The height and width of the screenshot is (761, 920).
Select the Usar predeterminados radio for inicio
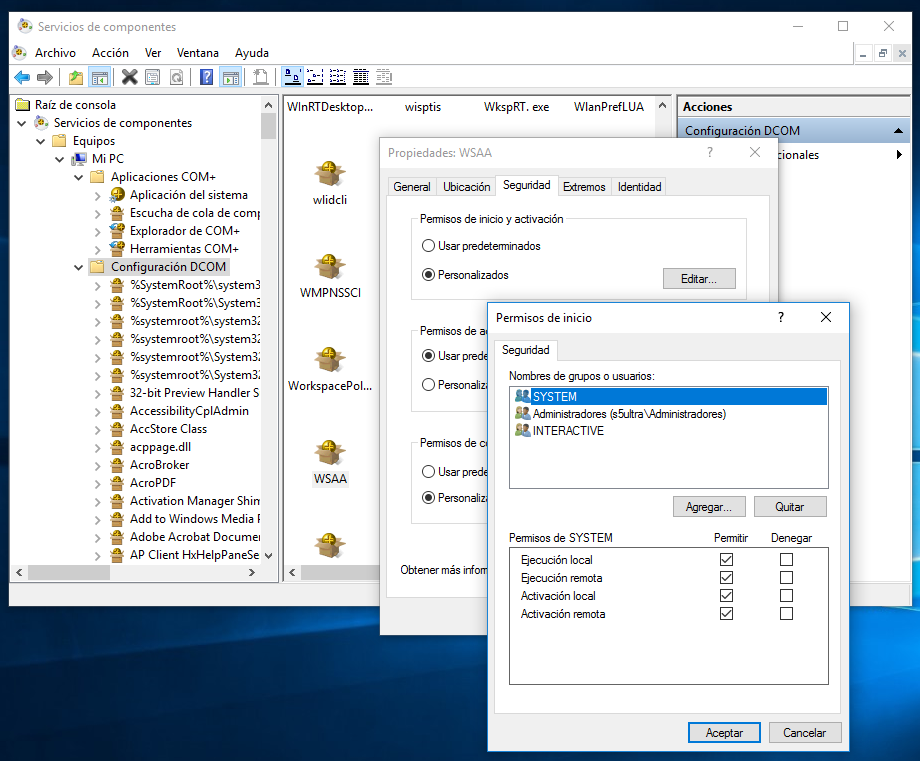428,246
